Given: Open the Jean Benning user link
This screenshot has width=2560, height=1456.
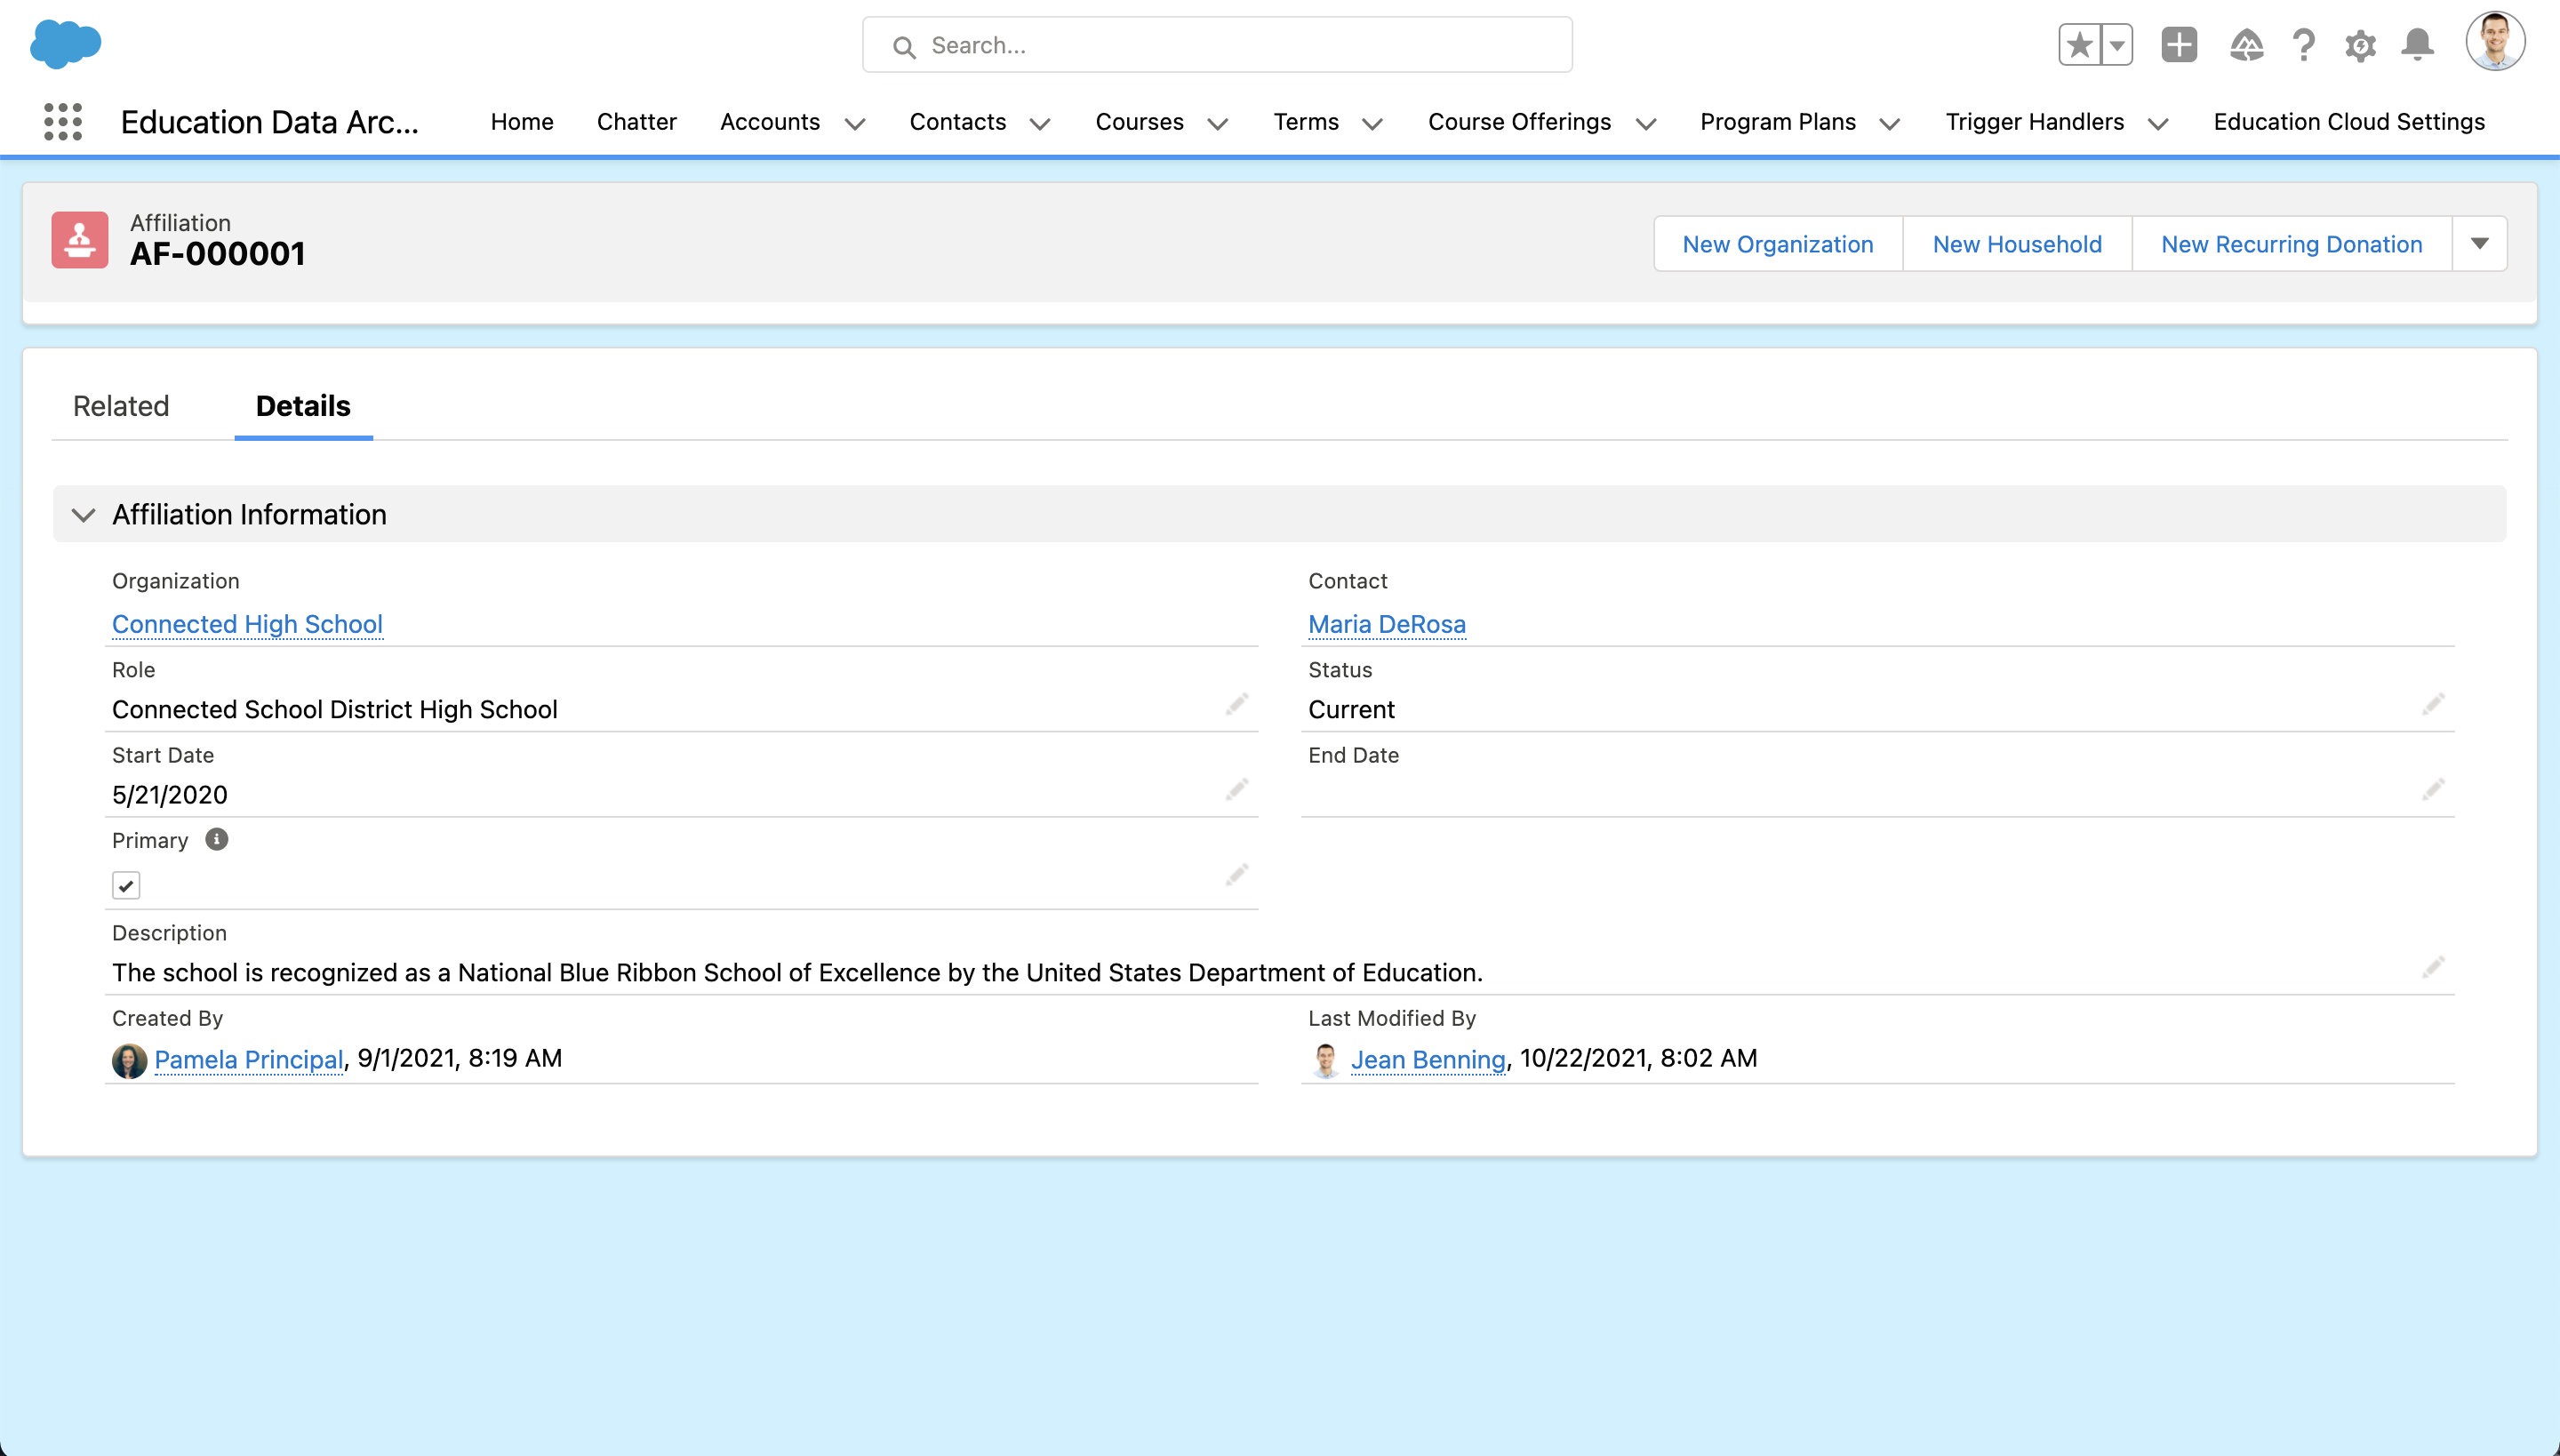Looking at the screenshot, I should point(1428,1059).
